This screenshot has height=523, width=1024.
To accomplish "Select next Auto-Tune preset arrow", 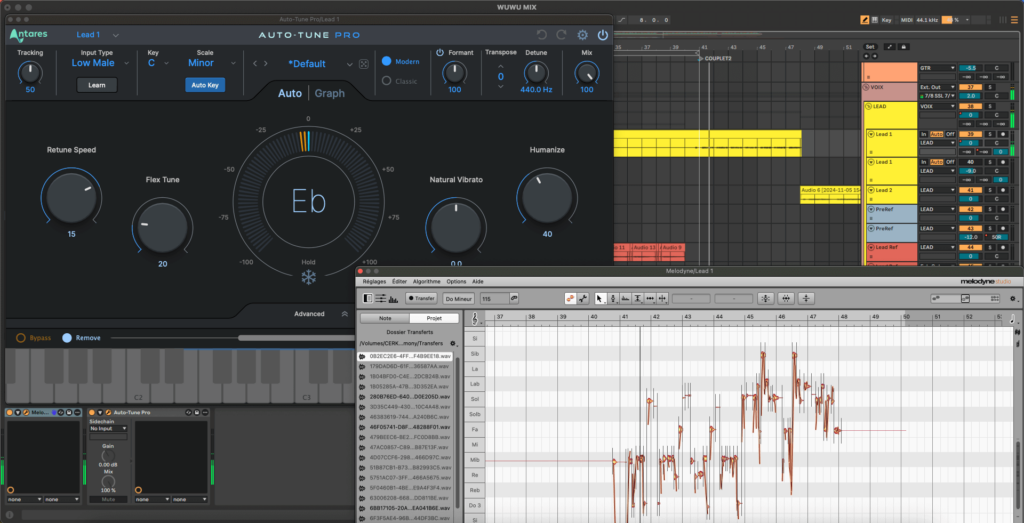I will 265,64.
